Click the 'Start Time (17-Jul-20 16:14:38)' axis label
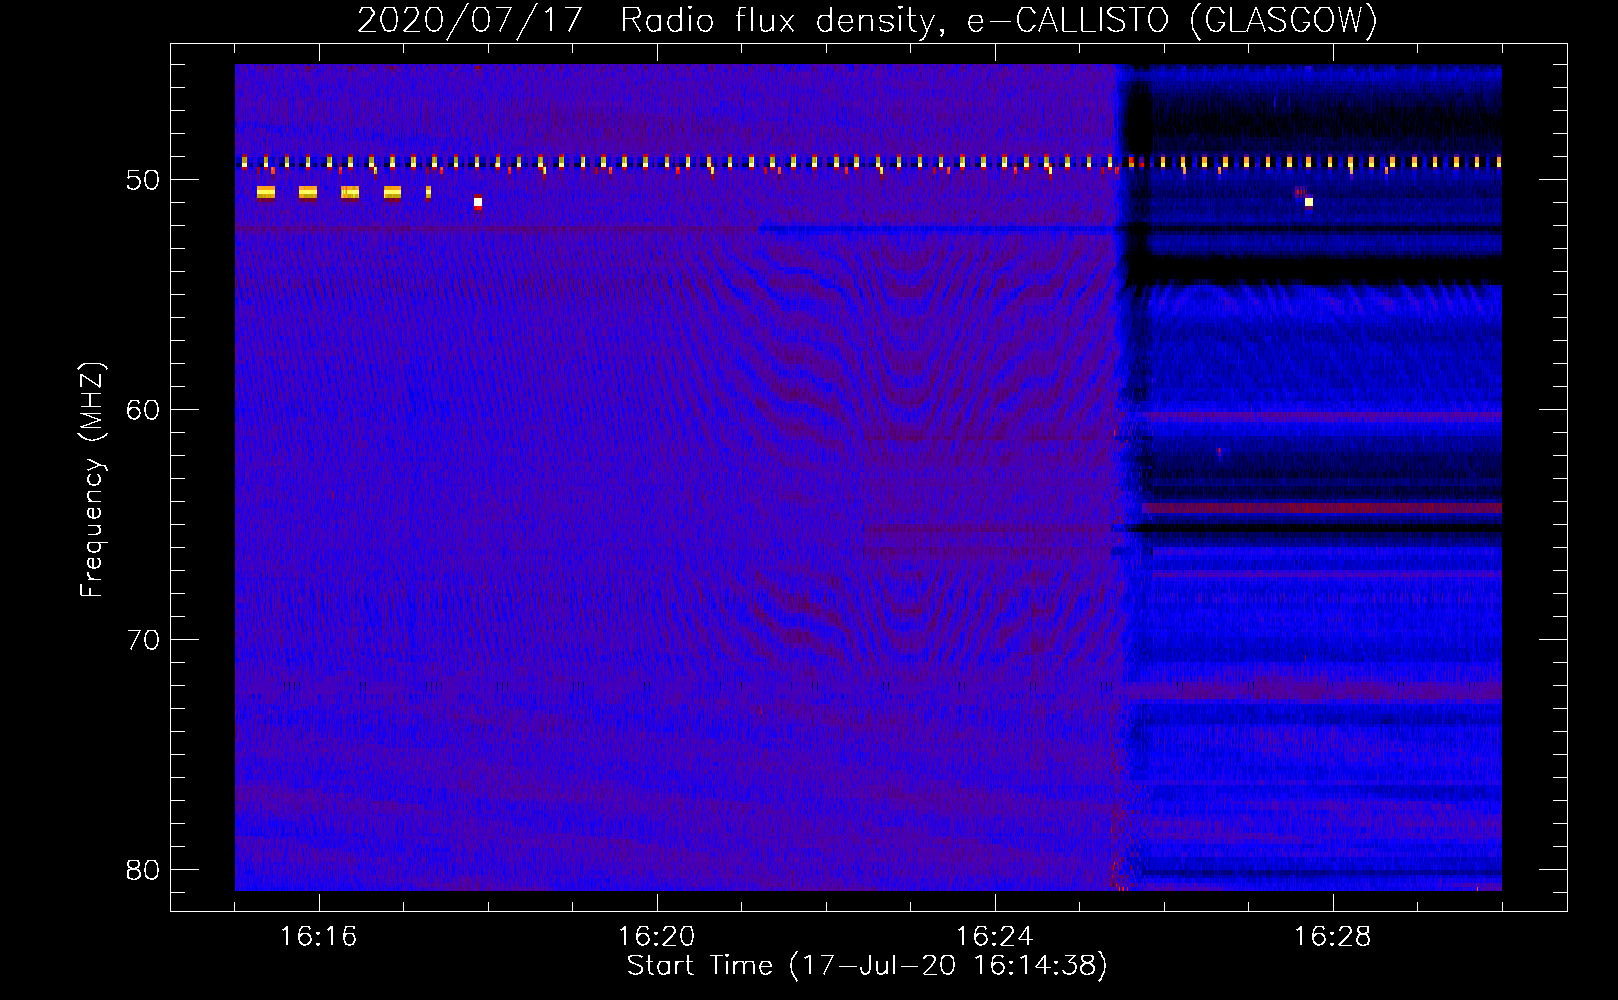Image resolution: width=1618 pixels, height=1000 pixels. 867,966
